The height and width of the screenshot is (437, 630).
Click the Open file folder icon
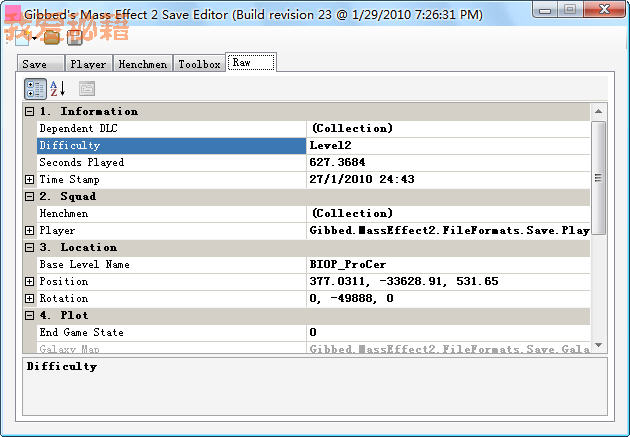pos(50,37)
